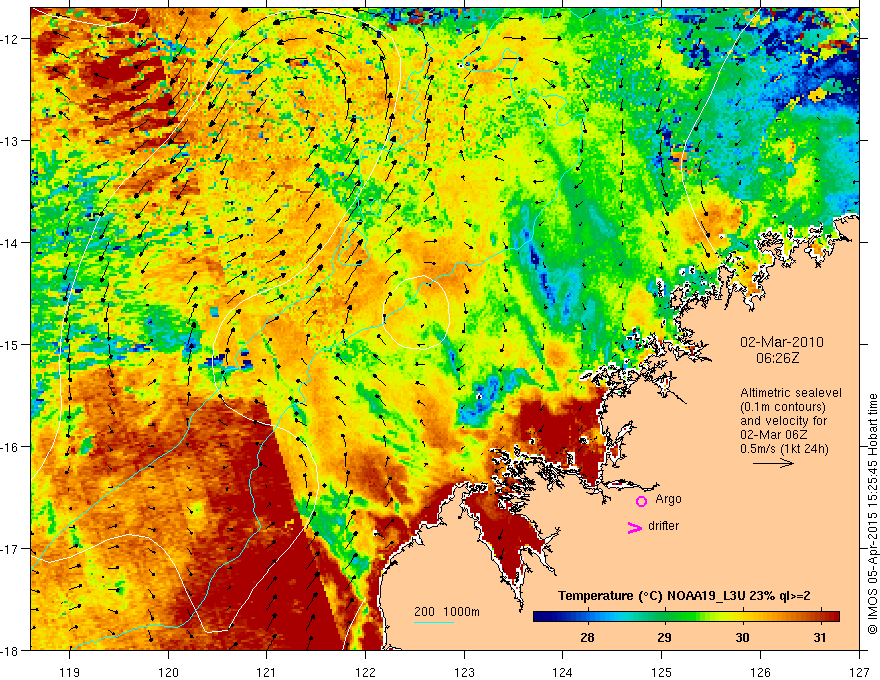Click the temperature color bar
880x680 pixels.
686,616
